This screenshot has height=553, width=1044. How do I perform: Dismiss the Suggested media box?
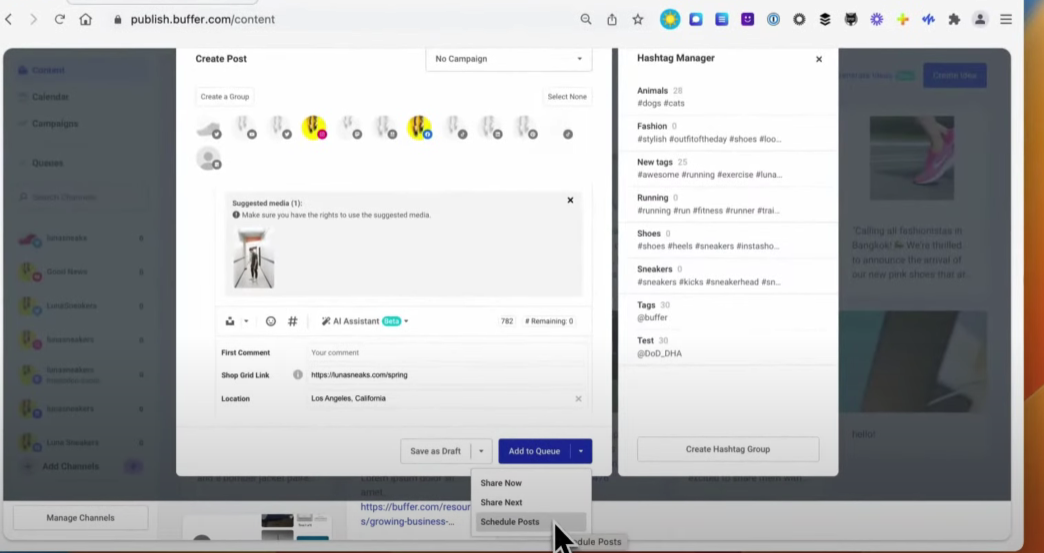tap(570, 200)
